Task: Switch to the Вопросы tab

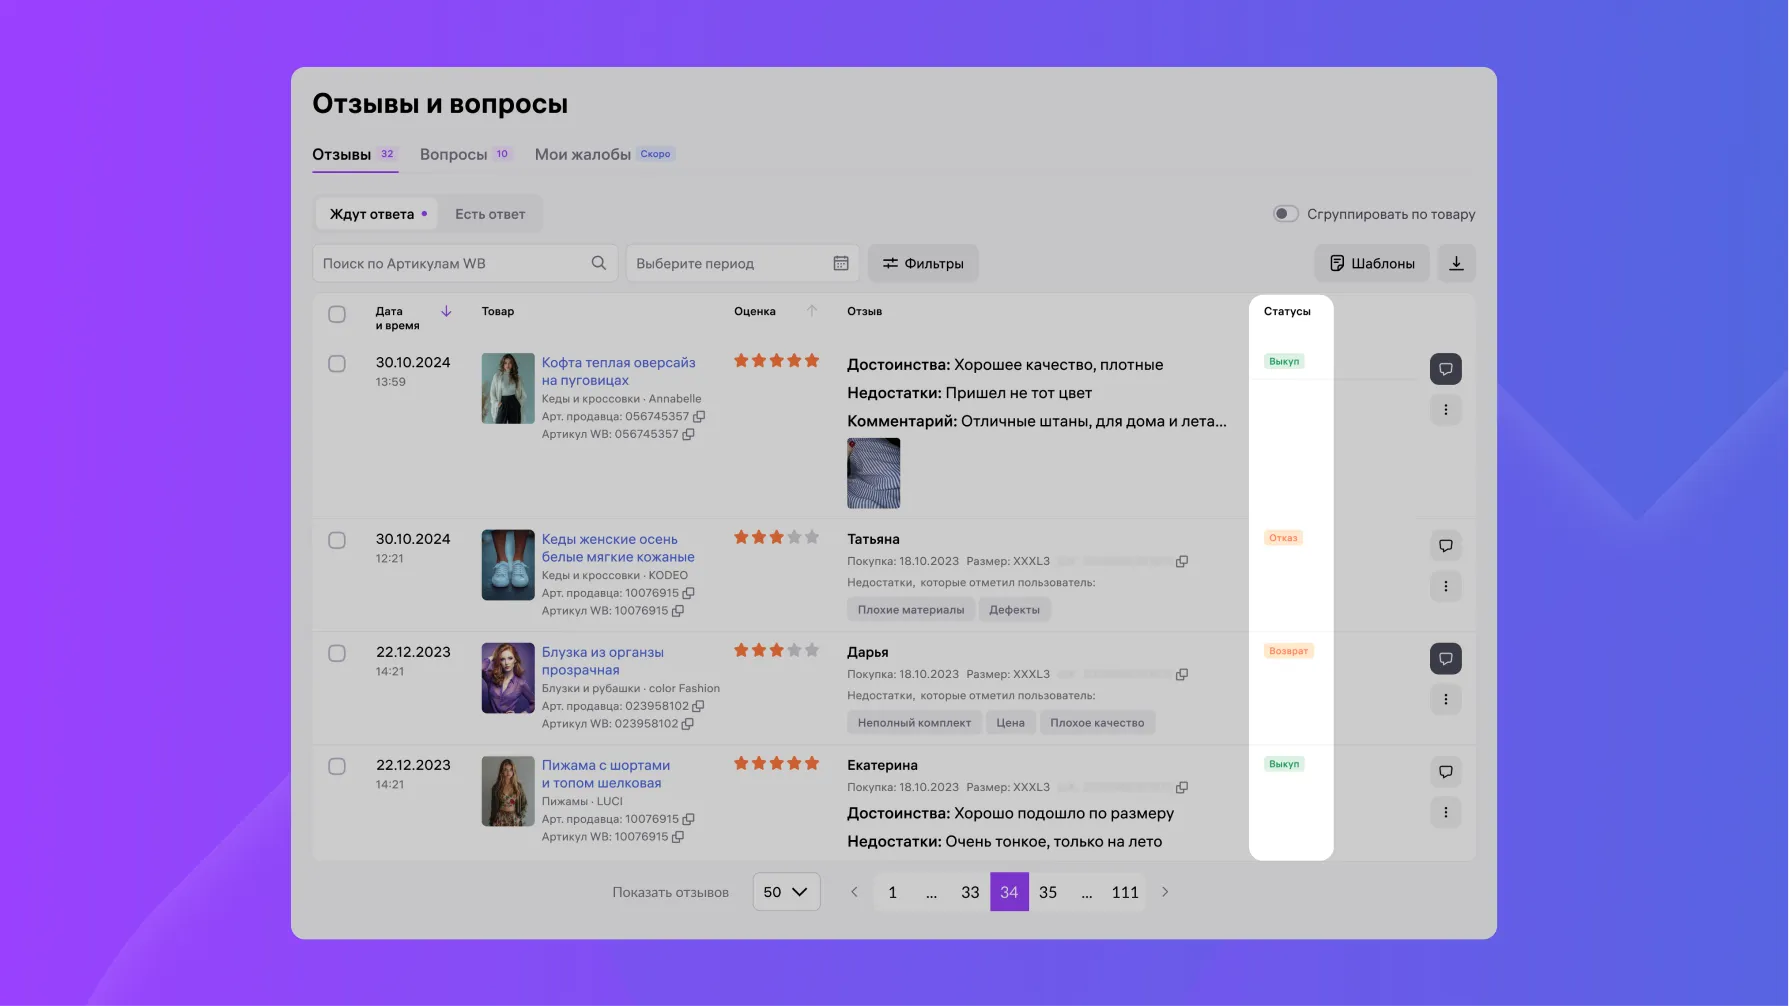Action: [x=465, y=154]
